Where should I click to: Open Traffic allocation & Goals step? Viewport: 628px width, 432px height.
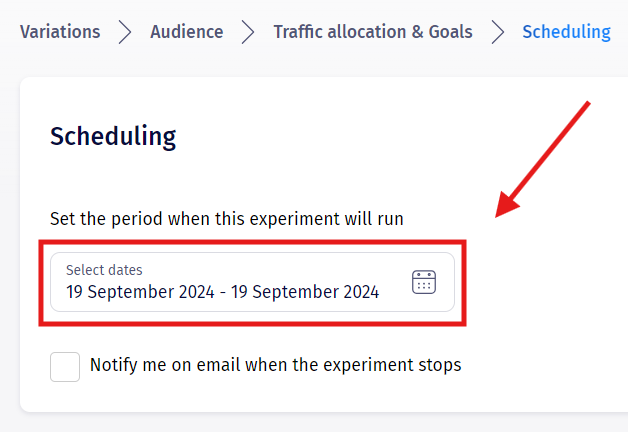(372, 32)
